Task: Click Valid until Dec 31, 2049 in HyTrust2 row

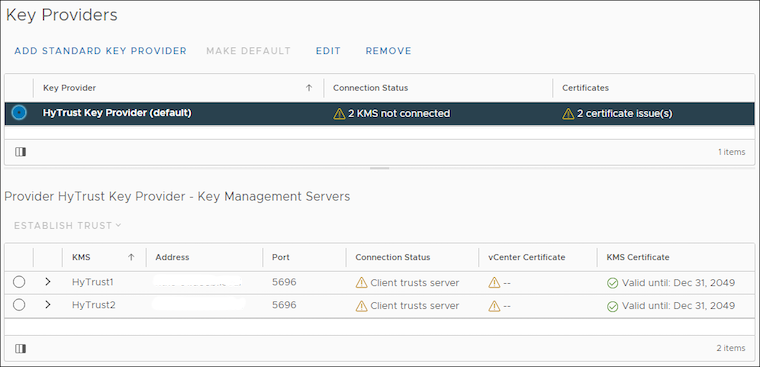Action: point(678,306)
